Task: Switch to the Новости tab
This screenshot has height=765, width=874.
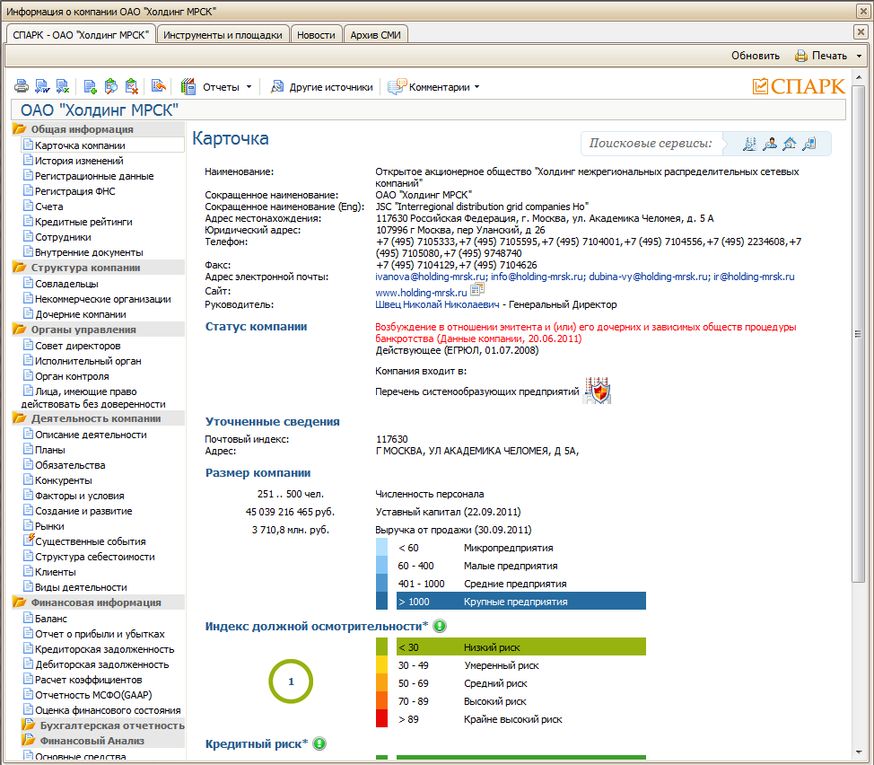Action: point(316,35)
